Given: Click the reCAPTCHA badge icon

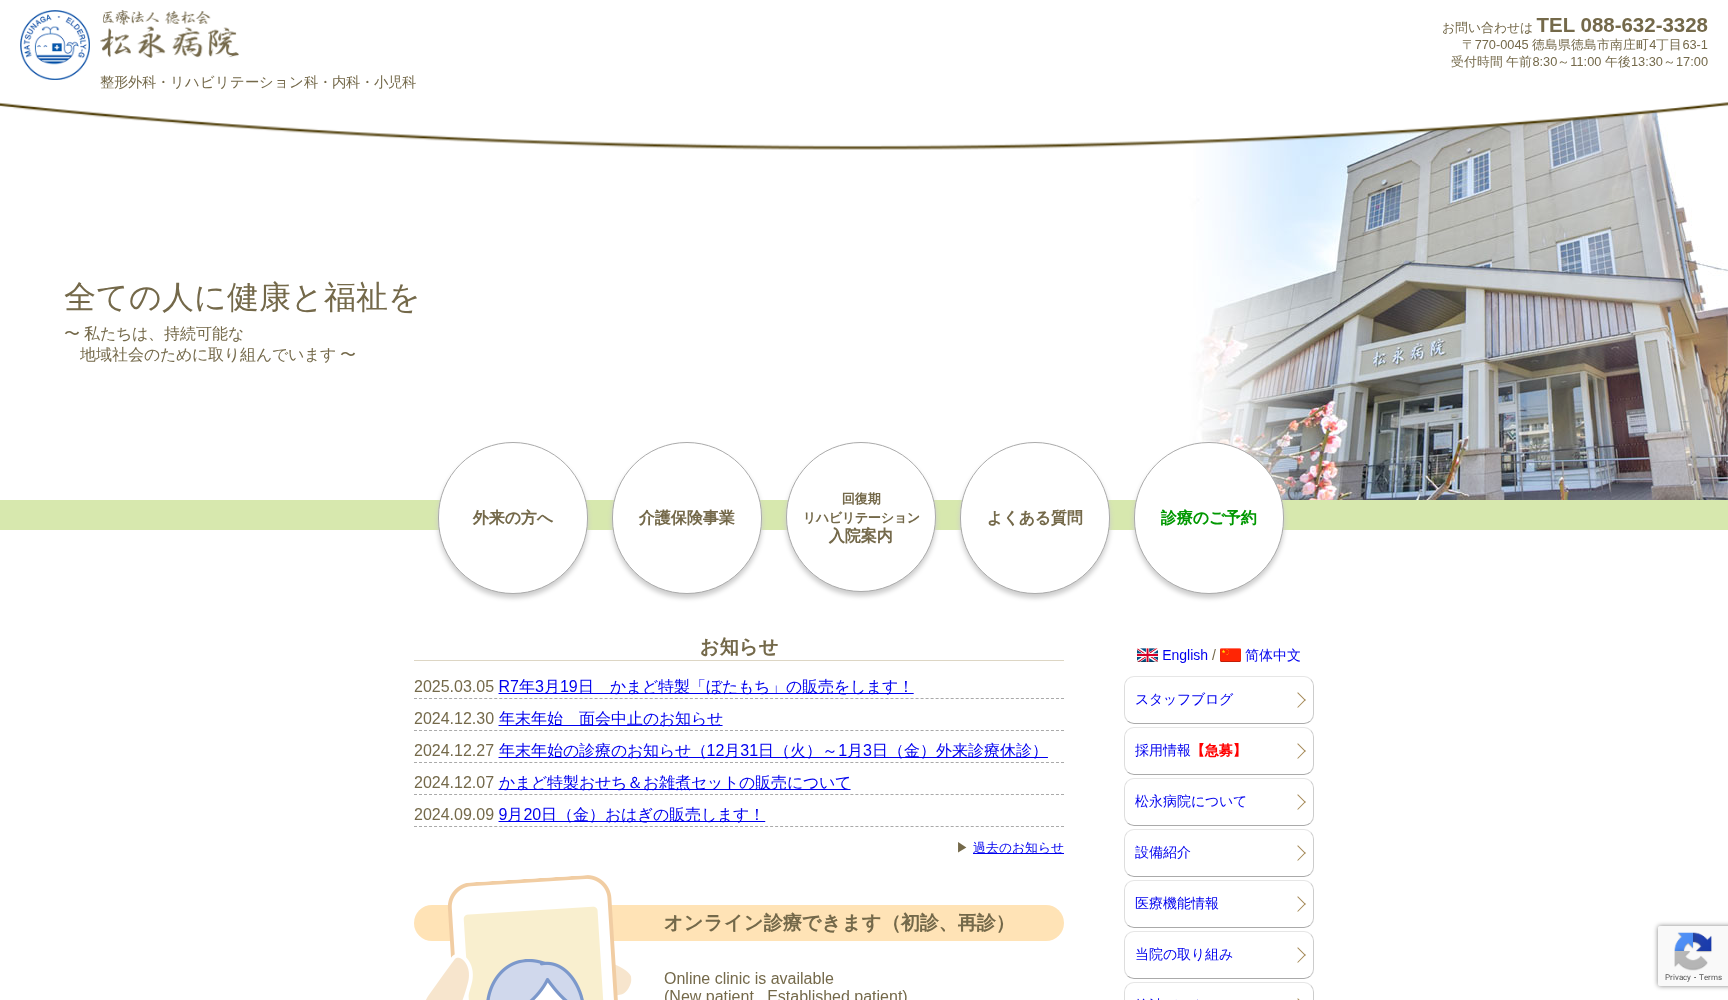Looking at the screenshot, I should 1693,951.
